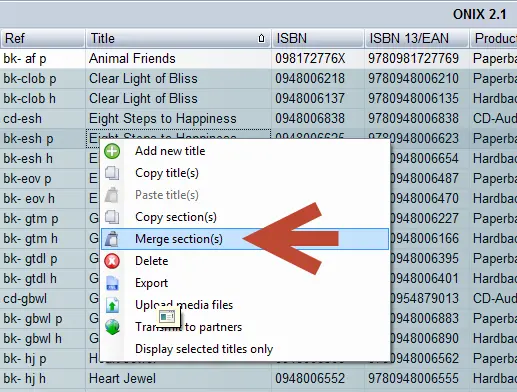Select the bk-esh p reference cell
This screenshot has width=517, height=392.
point(43,139)
